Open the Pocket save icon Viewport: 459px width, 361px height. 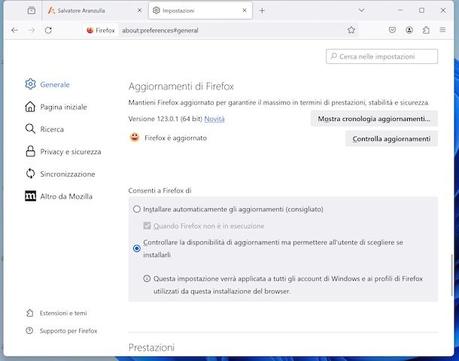[392, 30]
